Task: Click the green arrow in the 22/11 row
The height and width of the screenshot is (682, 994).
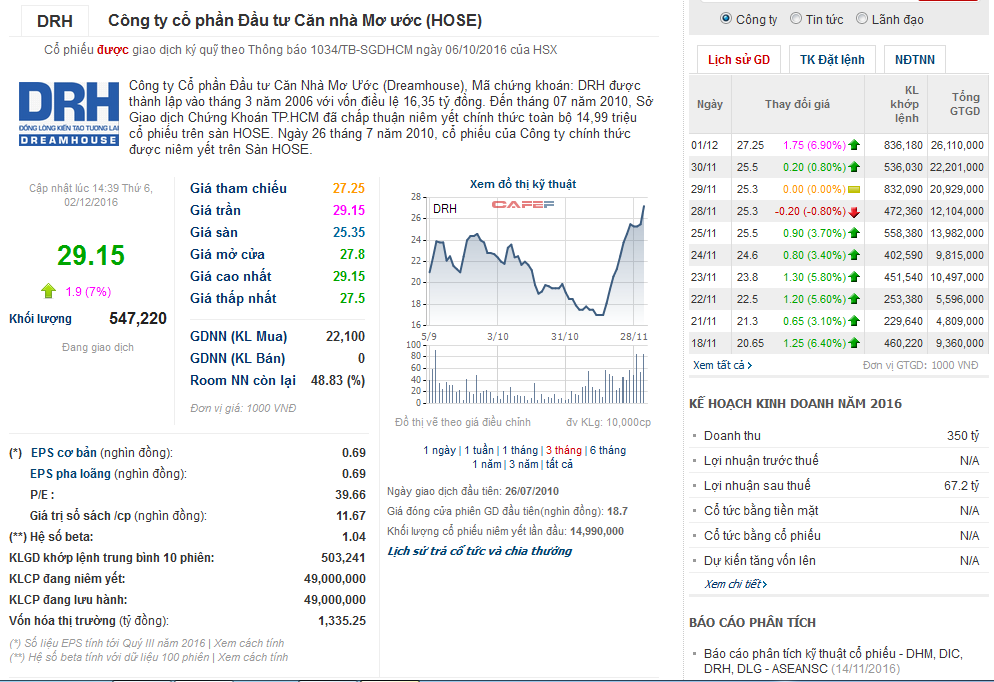Action: (x=854, y=299)
